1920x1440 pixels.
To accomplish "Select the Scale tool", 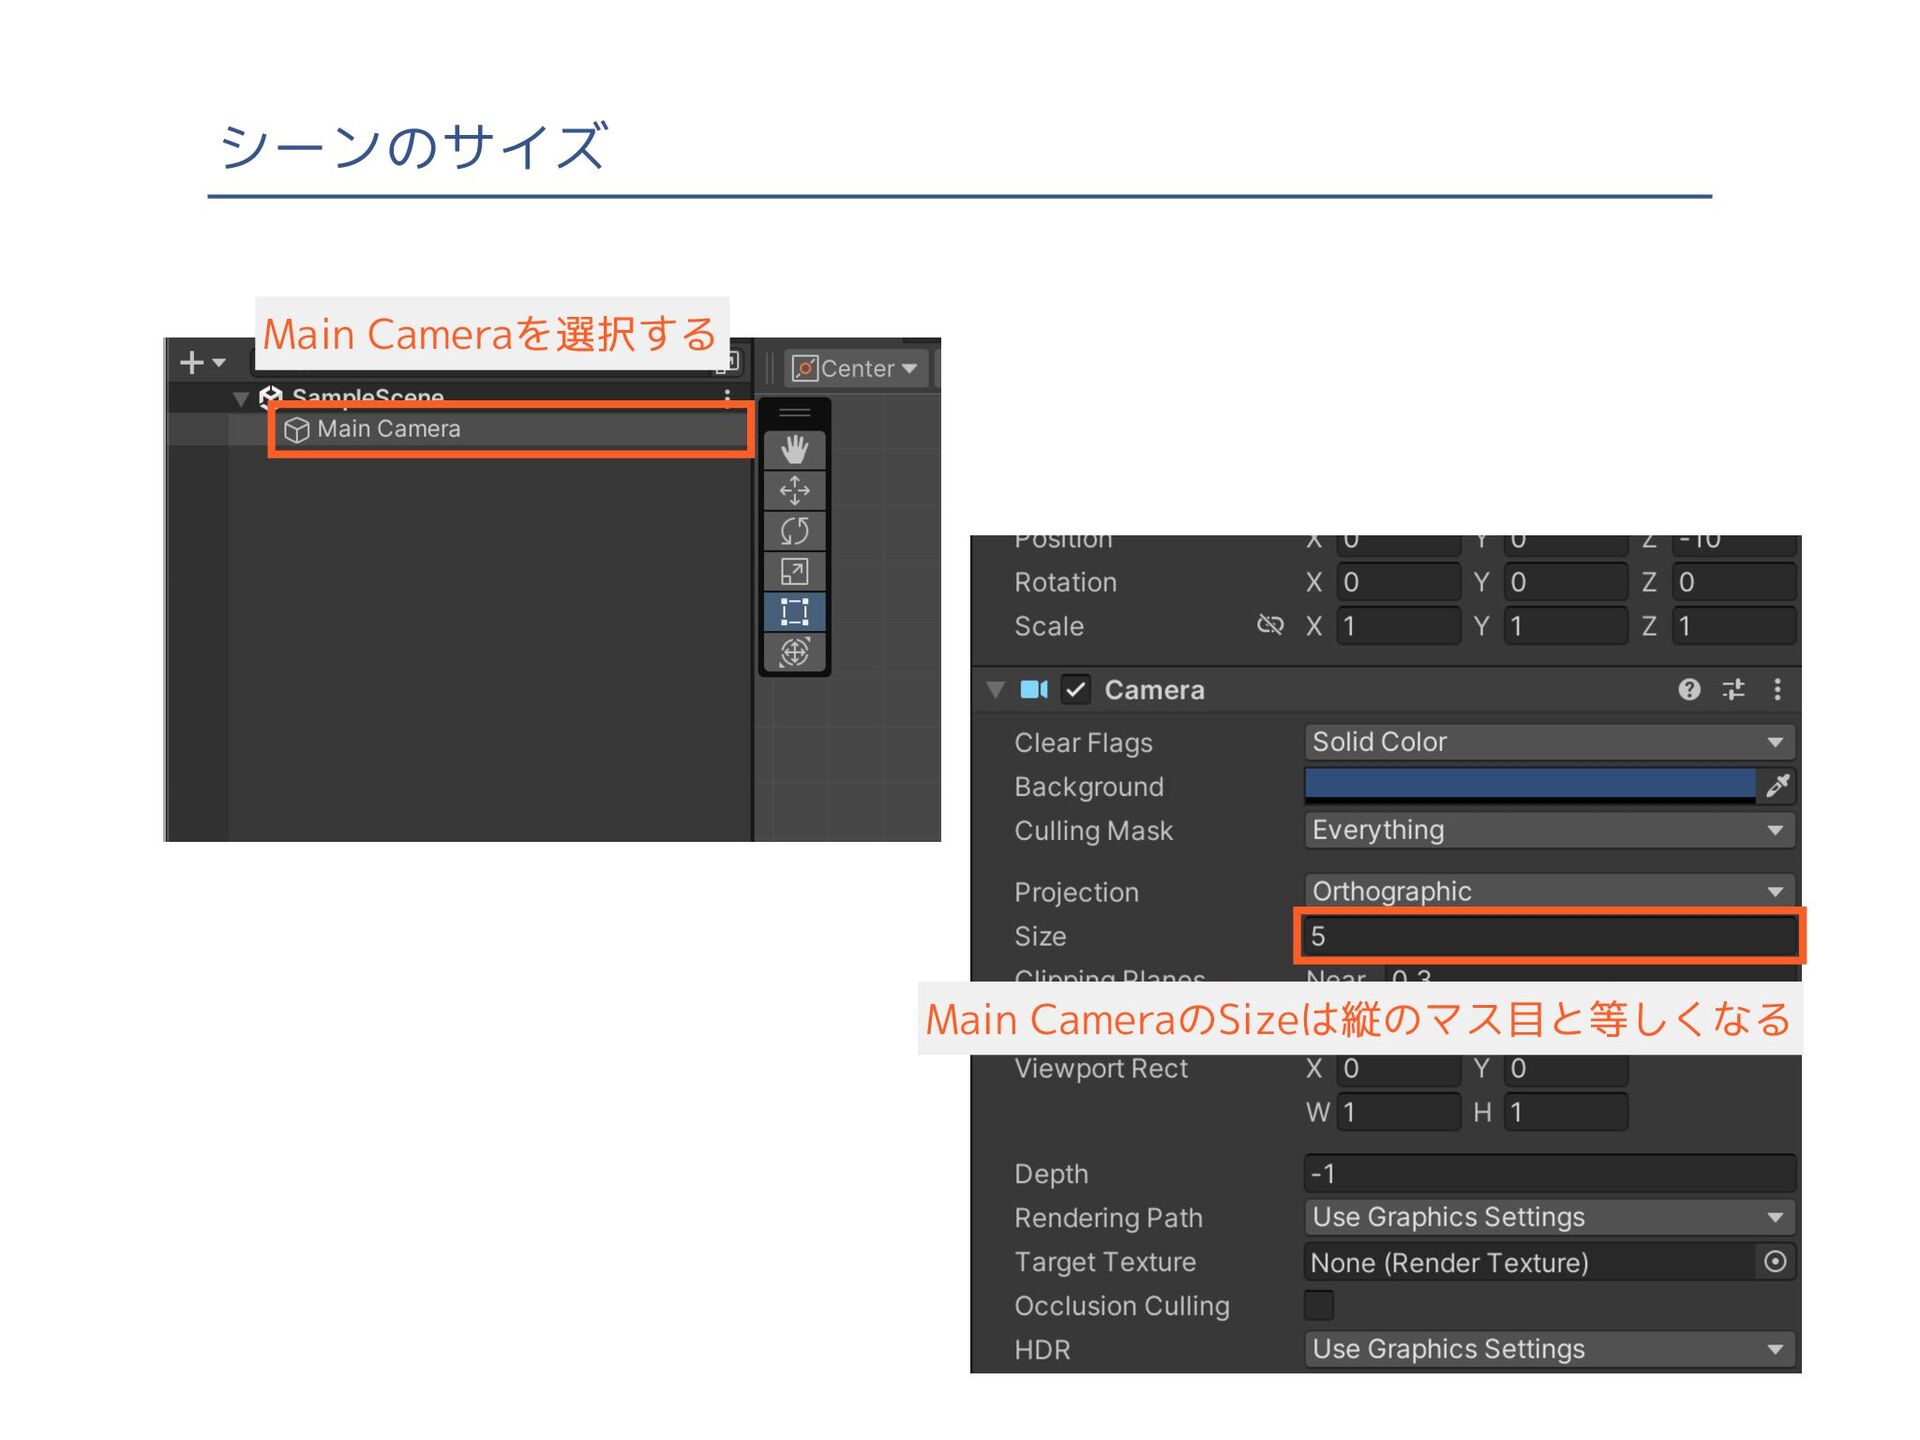I will click(x=794, y=572).
